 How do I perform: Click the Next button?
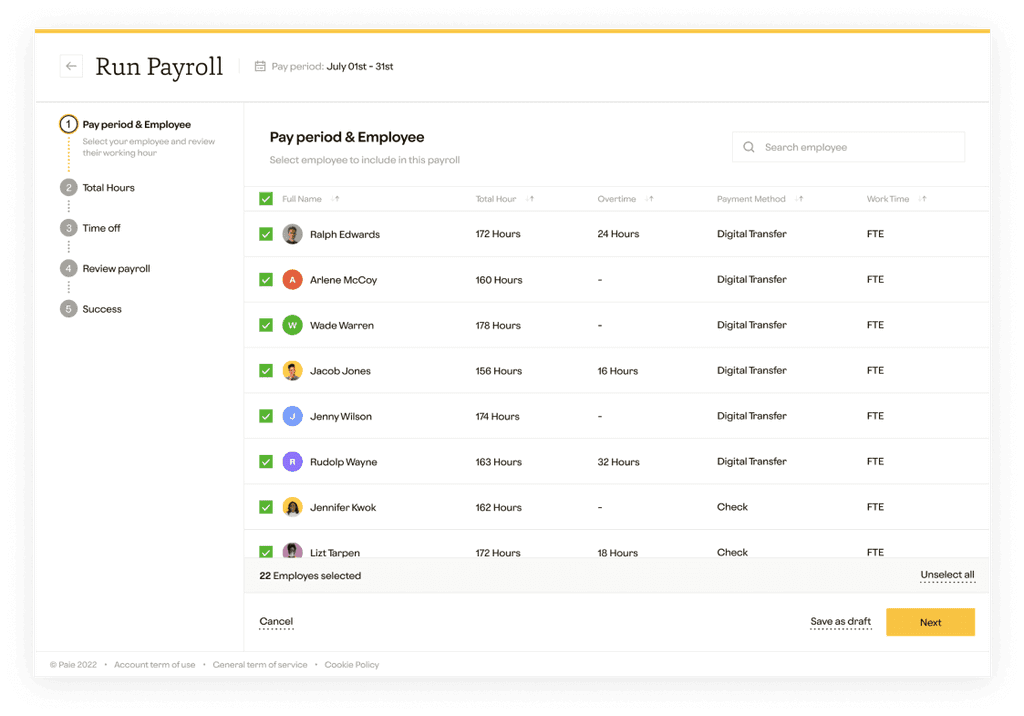click(x=930, y=621)
